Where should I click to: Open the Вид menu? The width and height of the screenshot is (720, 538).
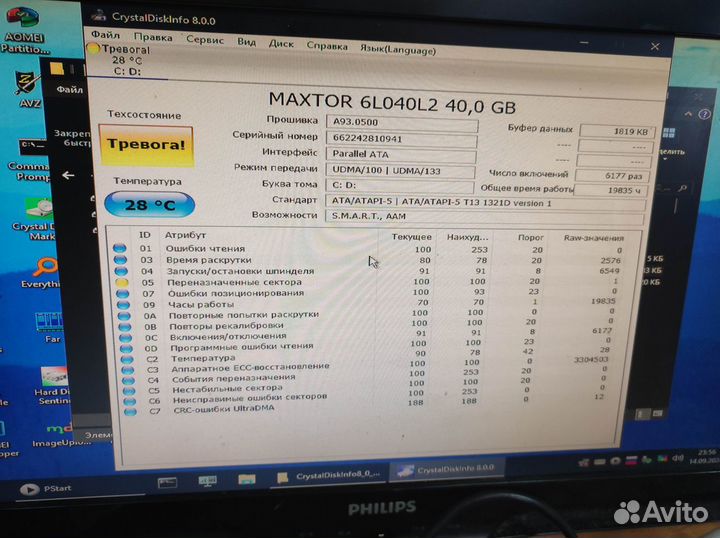[247, 42]
